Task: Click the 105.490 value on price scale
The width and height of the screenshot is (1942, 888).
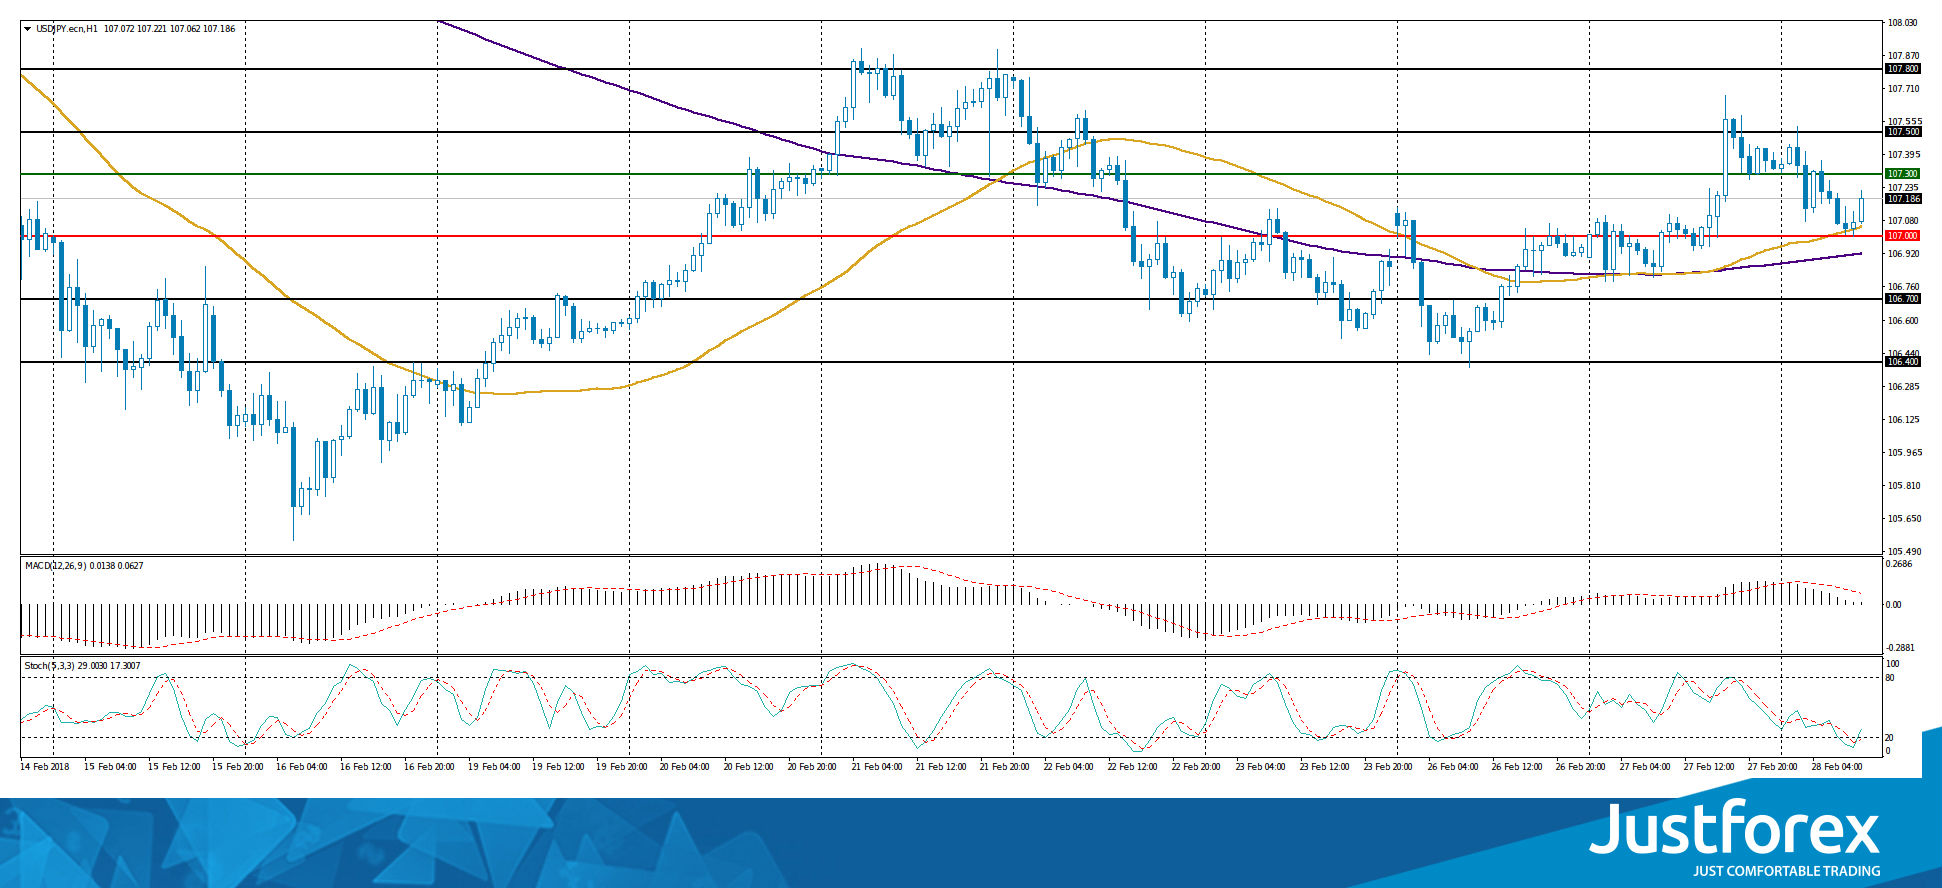Action: [1902, 552]
